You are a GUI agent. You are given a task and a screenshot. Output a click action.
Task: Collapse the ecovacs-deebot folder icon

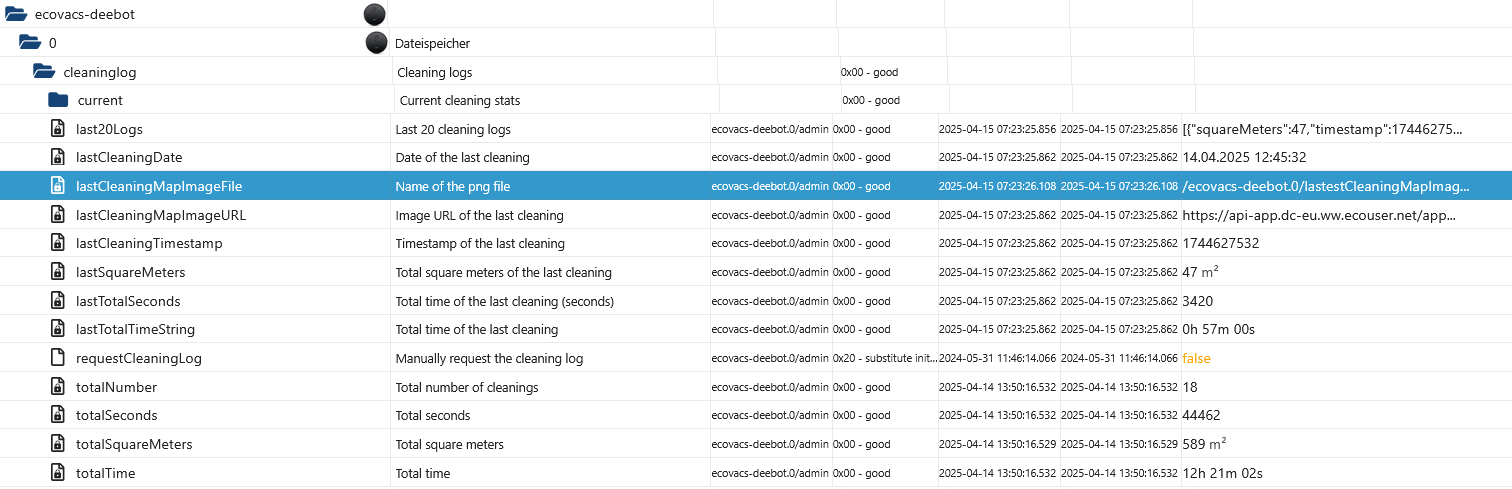(x=15, y=15)
